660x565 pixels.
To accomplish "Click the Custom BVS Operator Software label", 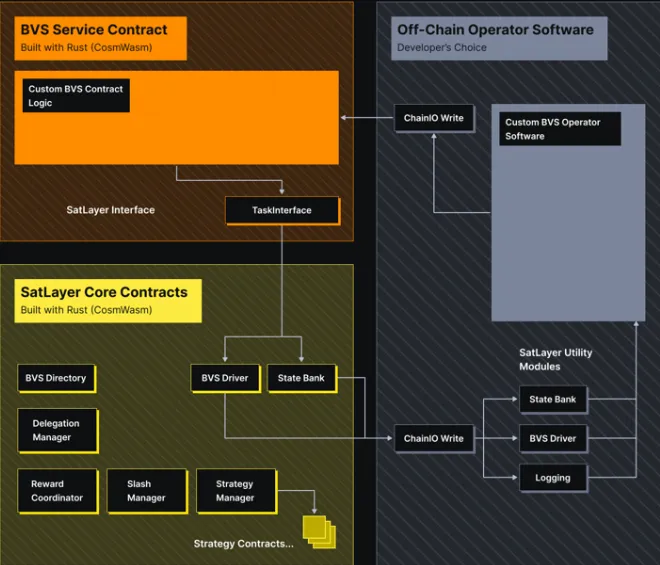I will coord(559,129).
